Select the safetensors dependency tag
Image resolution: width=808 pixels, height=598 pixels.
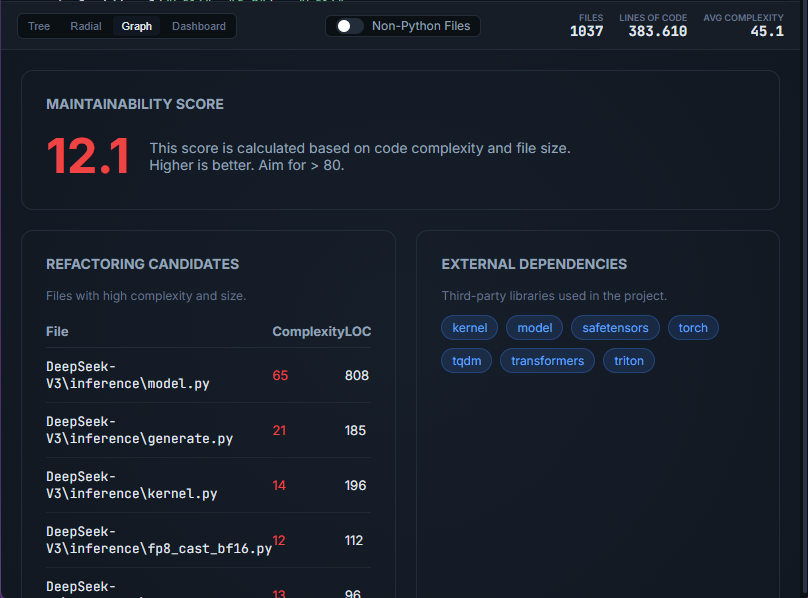click(x=615, y=328)
